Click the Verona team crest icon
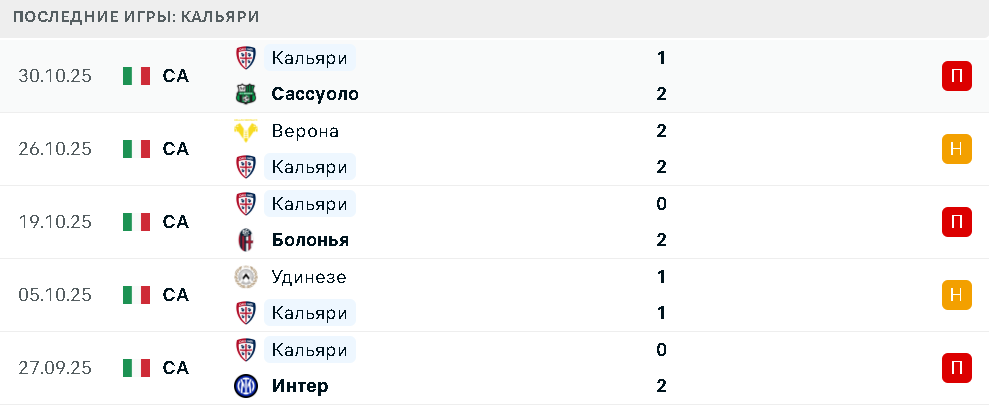This screenshot has height=409, width=989. point(244,131)
